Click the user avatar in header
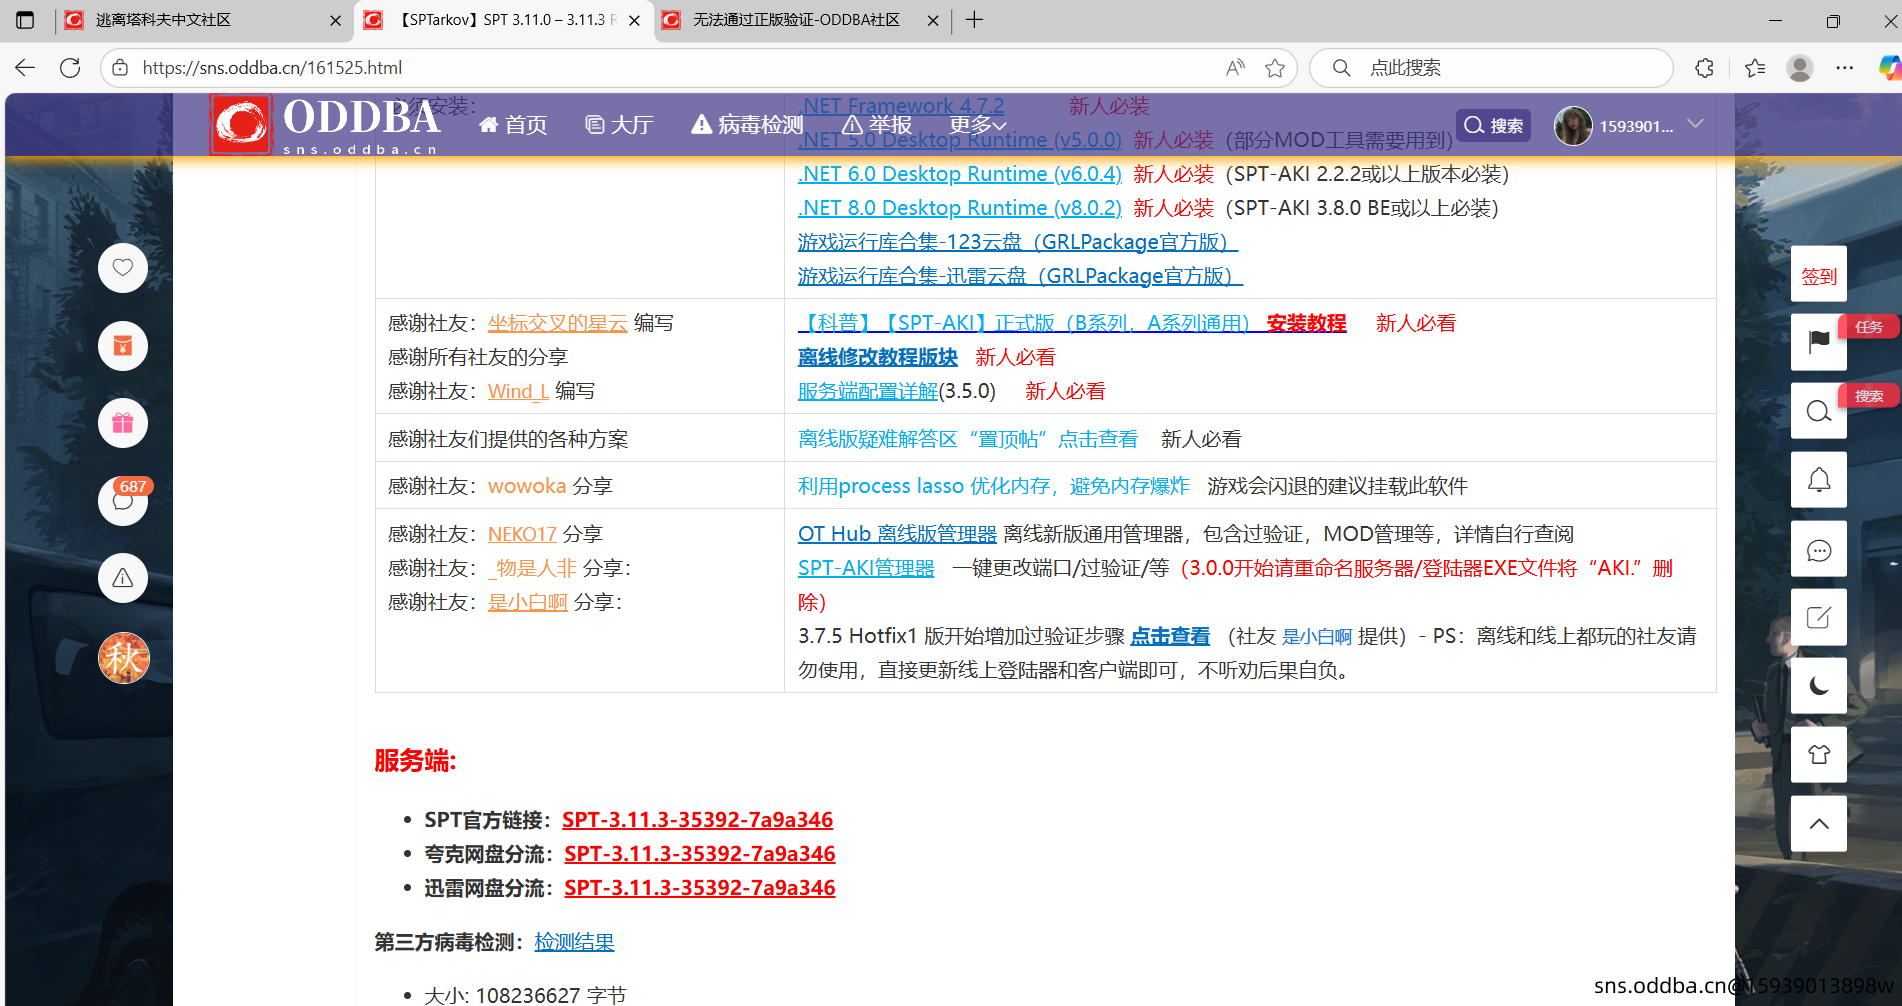The height and width of the screenshot is (1006, 1902). click(x=1573, y=125)
